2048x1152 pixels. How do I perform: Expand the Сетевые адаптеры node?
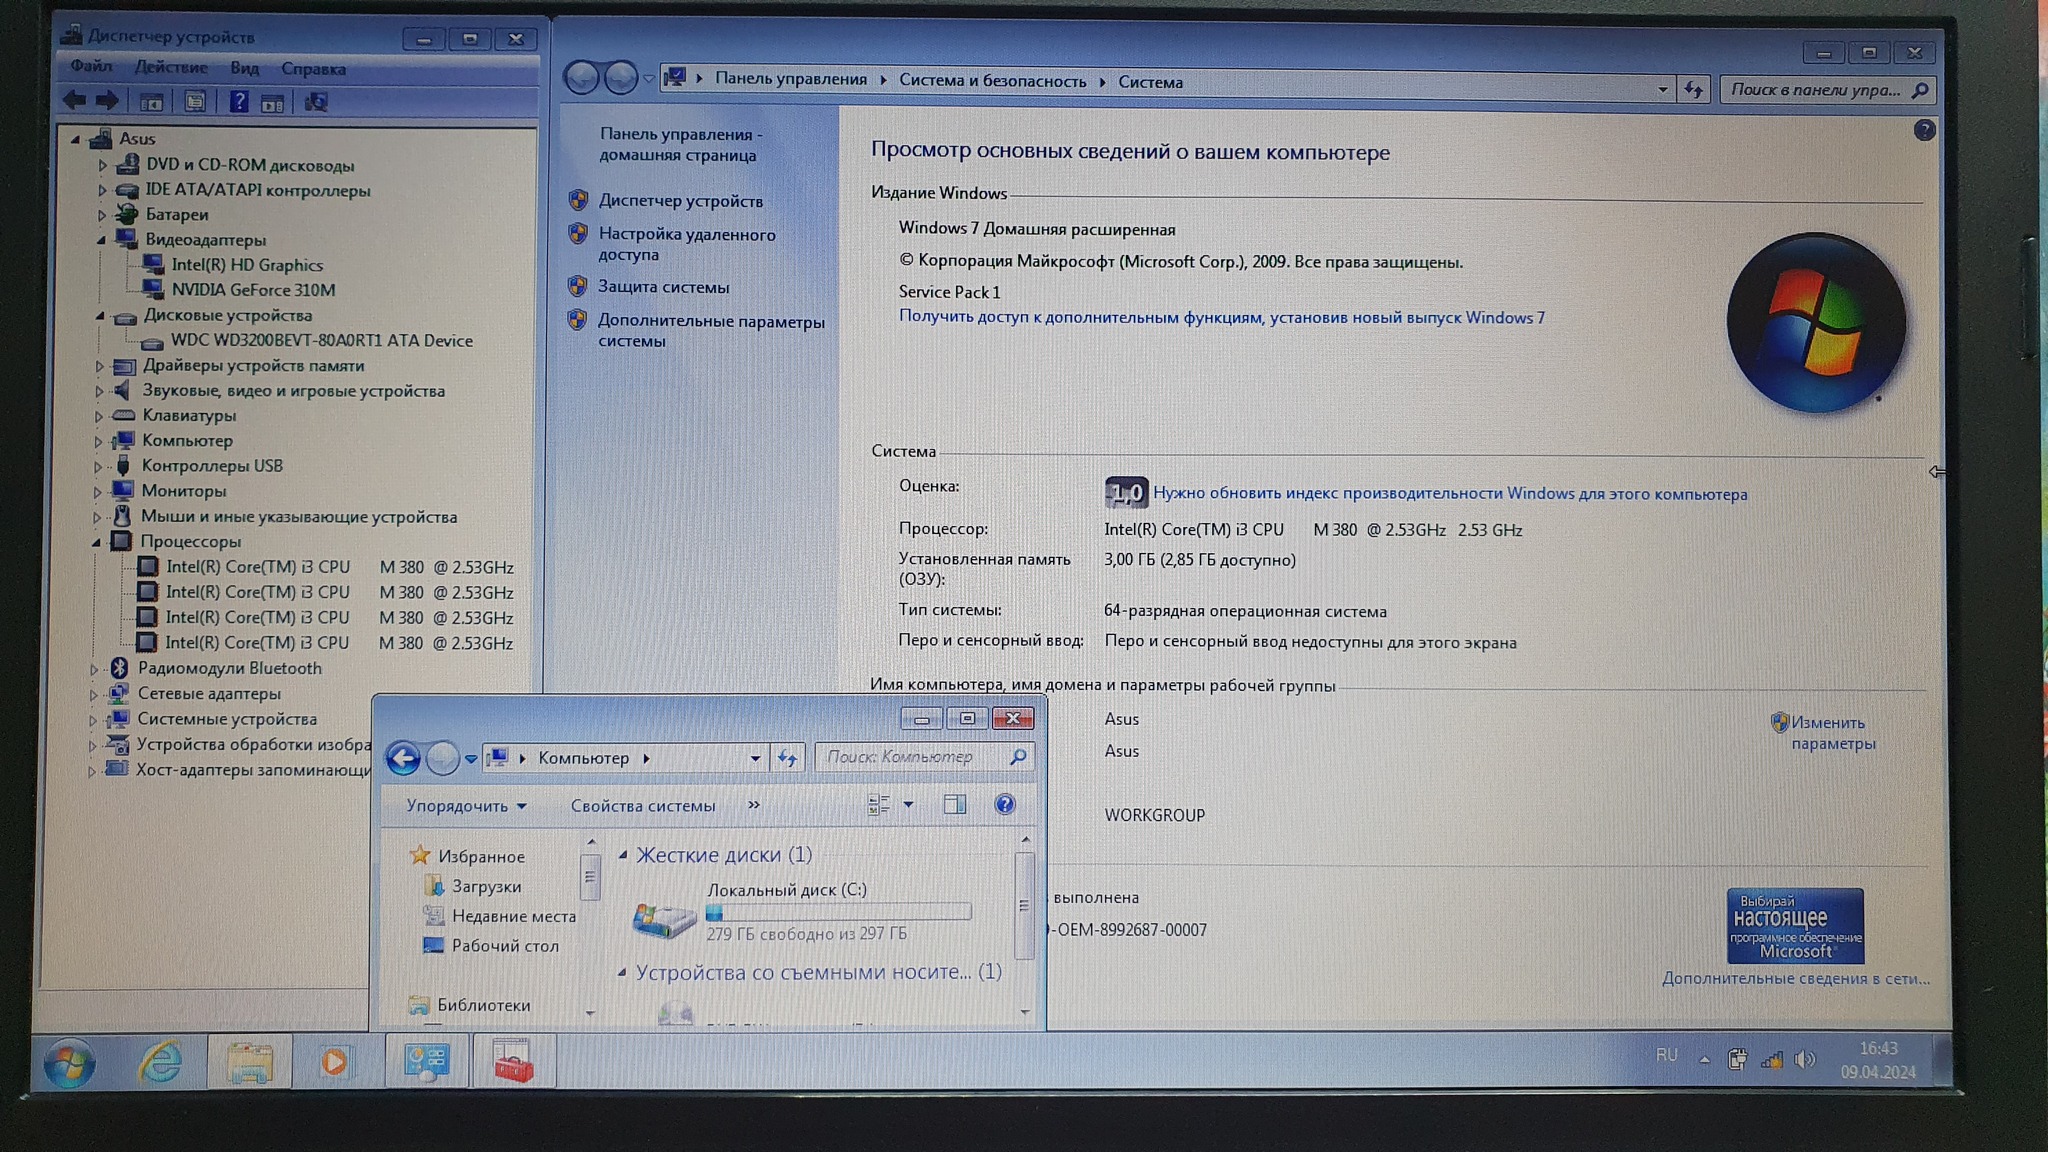click(93, 694)
